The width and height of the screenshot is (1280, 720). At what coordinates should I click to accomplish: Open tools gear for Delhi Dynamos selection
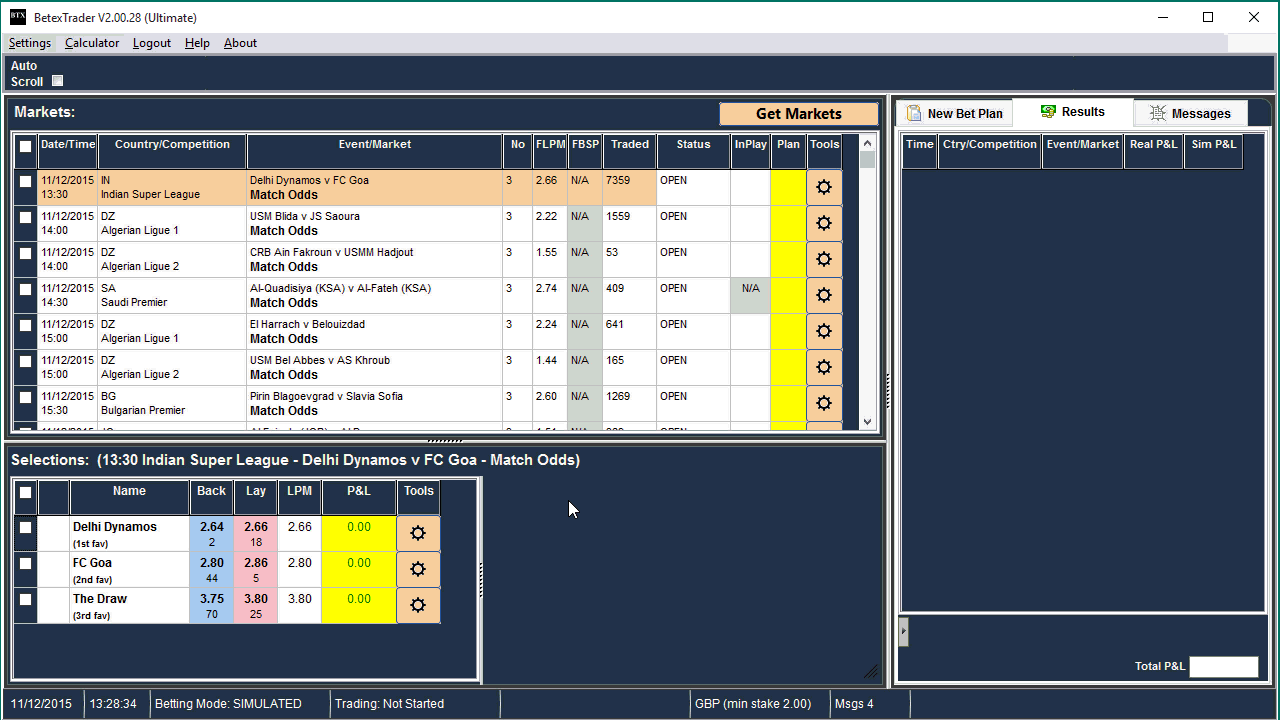point(418,533)
